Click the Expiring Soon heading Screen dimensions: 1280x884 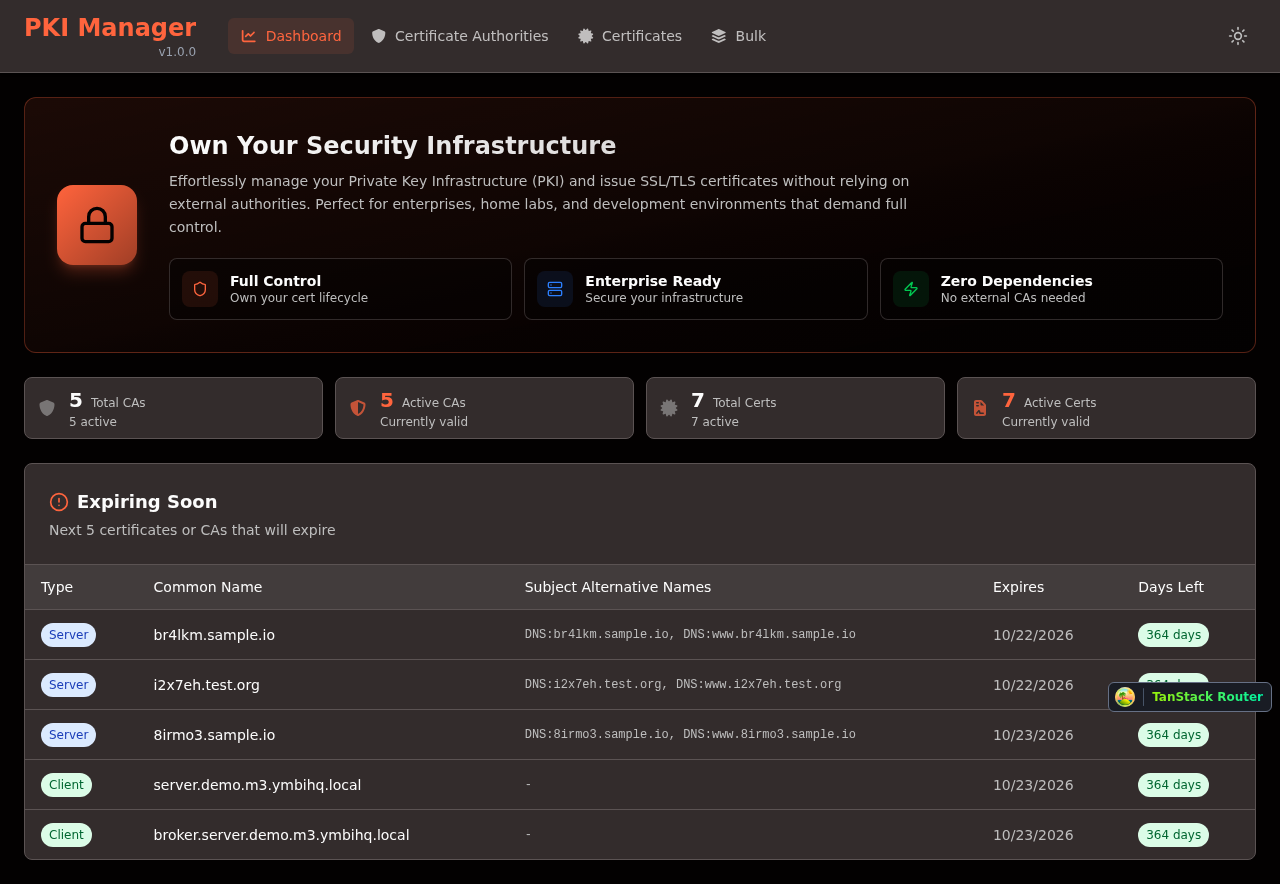click(147, 502)
